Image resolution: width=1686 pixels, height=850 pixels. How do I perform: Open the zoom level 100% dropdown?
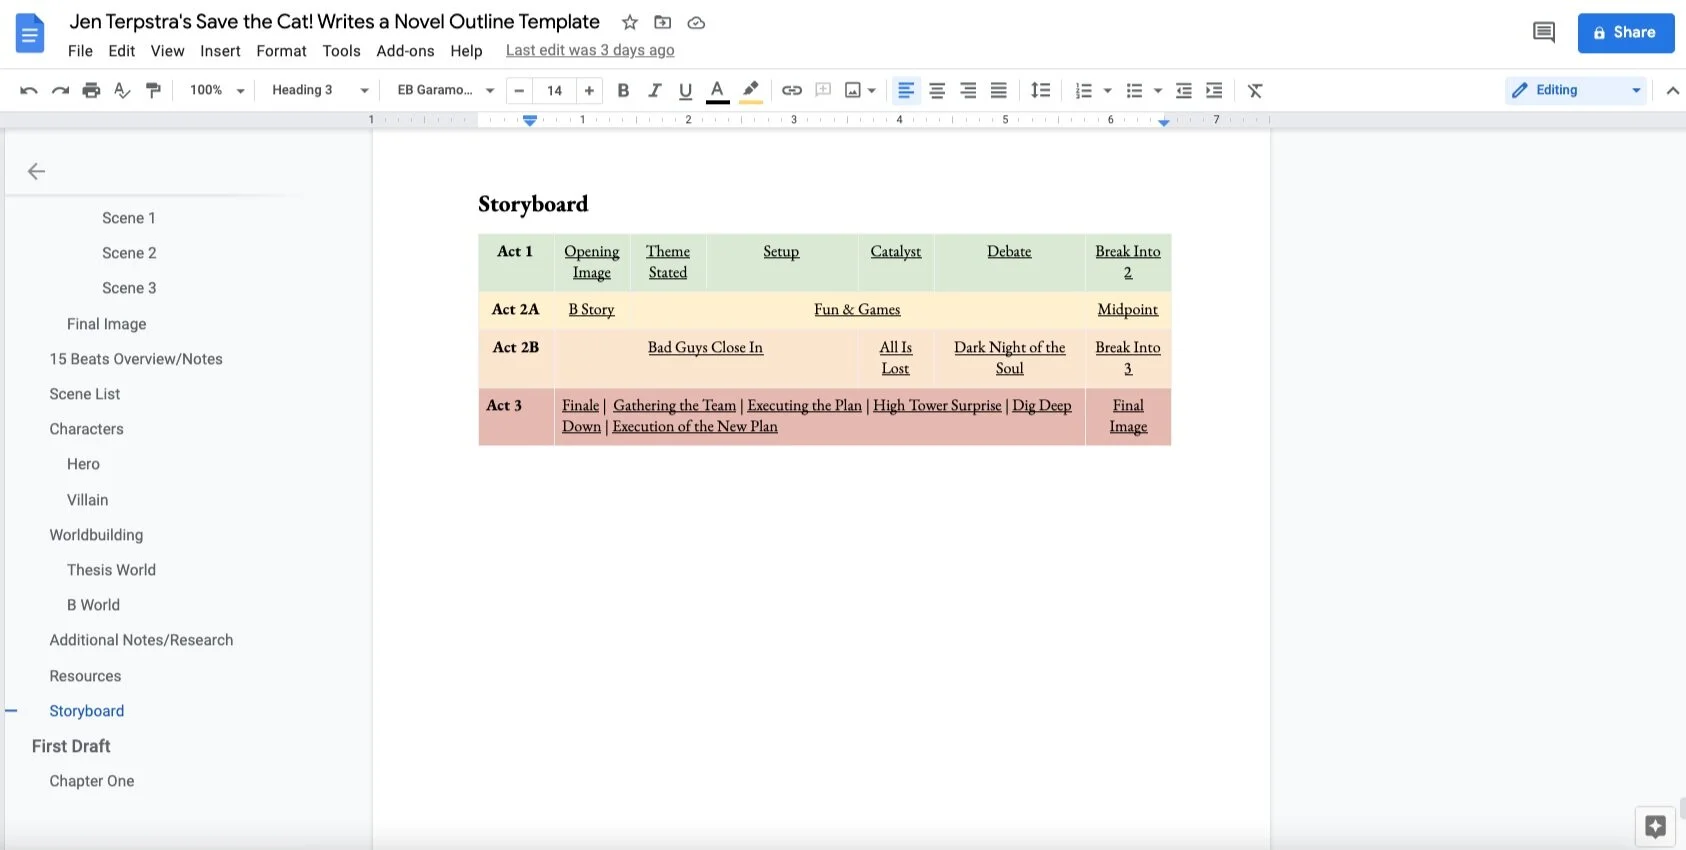coord(217,90)
